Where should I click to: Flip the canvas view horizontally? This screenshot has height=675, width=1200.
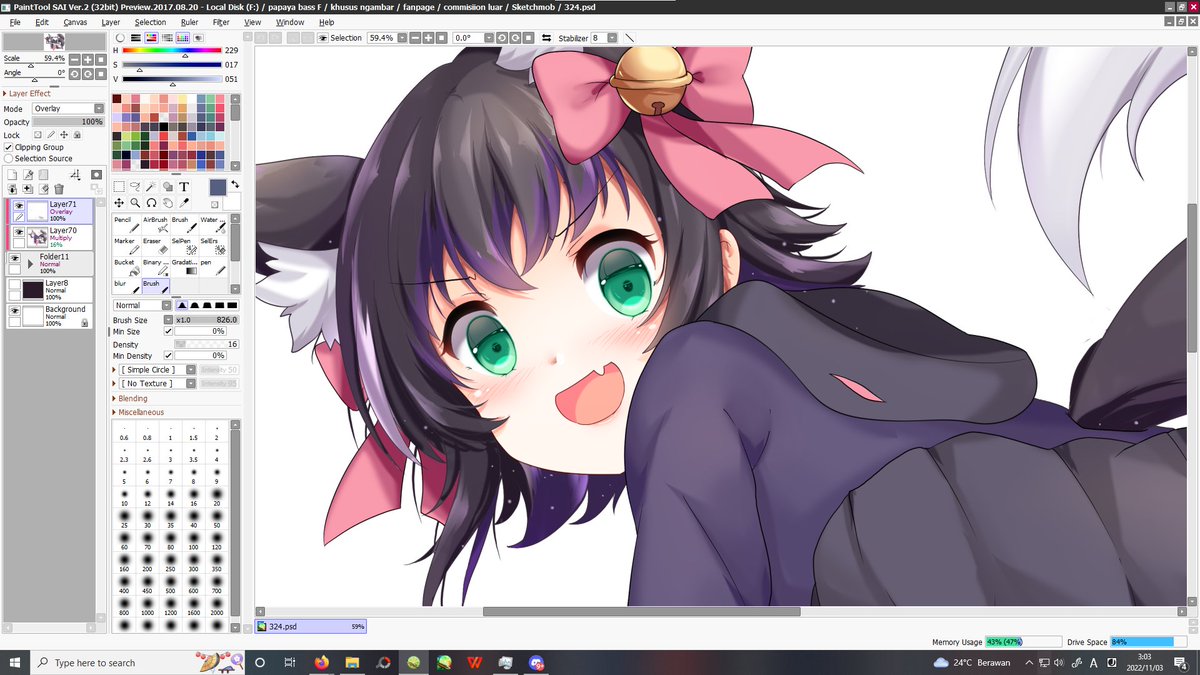coord(546,38)
